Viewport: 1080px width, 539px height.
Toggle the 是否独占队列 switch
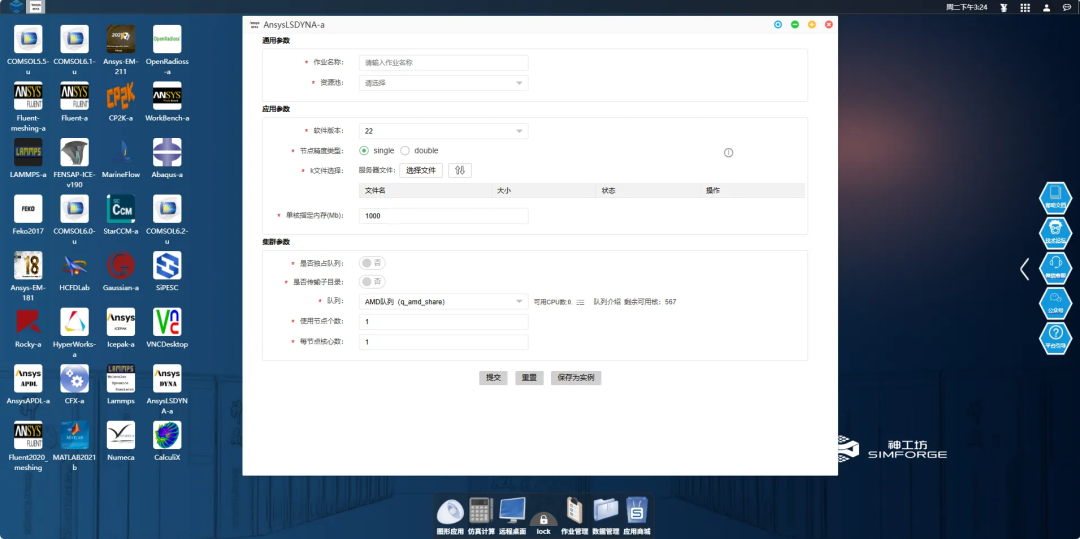pyautogui.click(x=372, y=263)
